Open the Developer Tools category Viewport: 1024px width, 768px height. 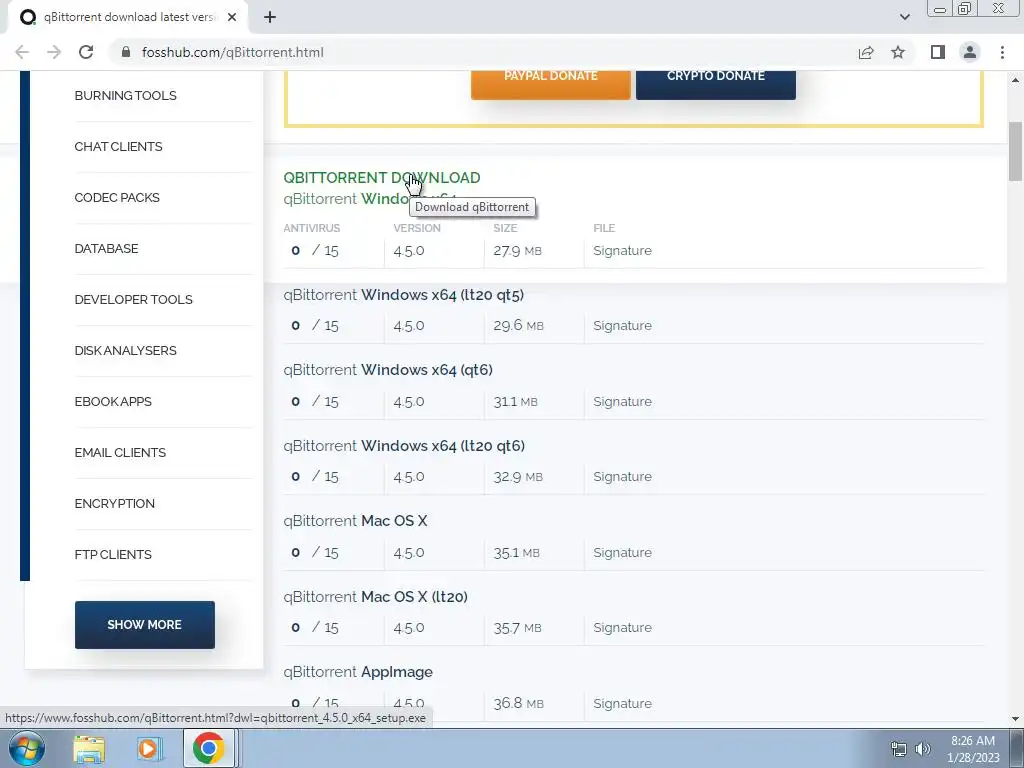click(x=133, y=299)
